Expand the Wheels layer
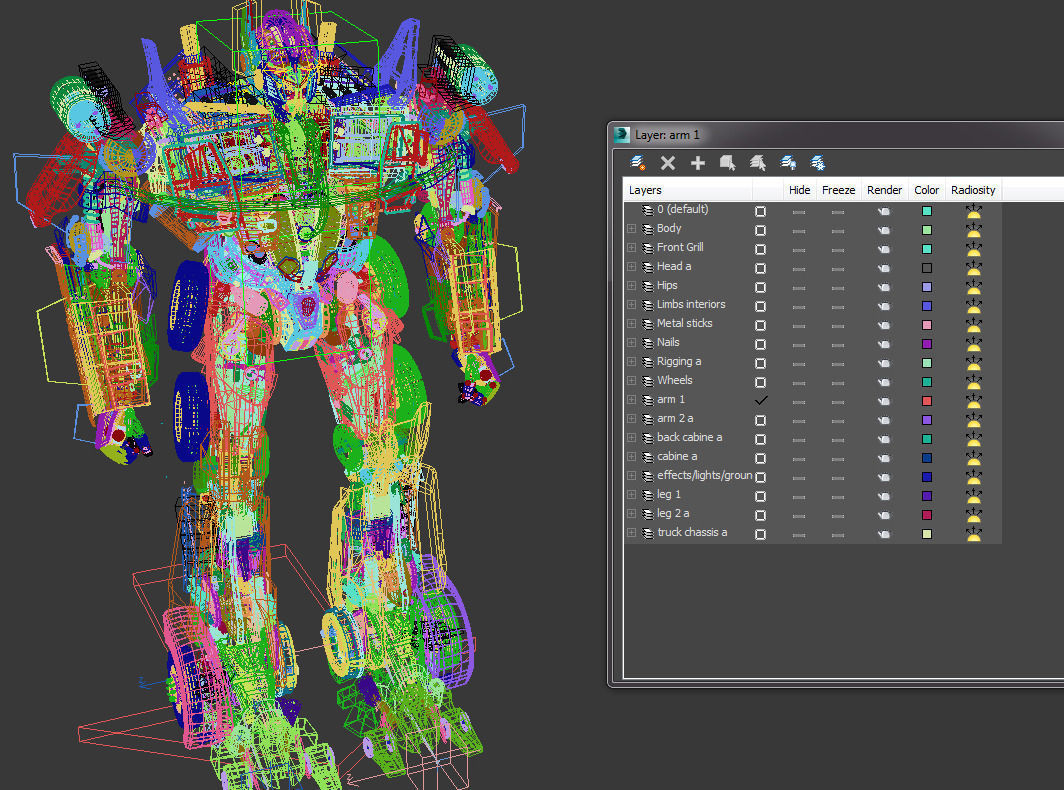 pos(632,381)
